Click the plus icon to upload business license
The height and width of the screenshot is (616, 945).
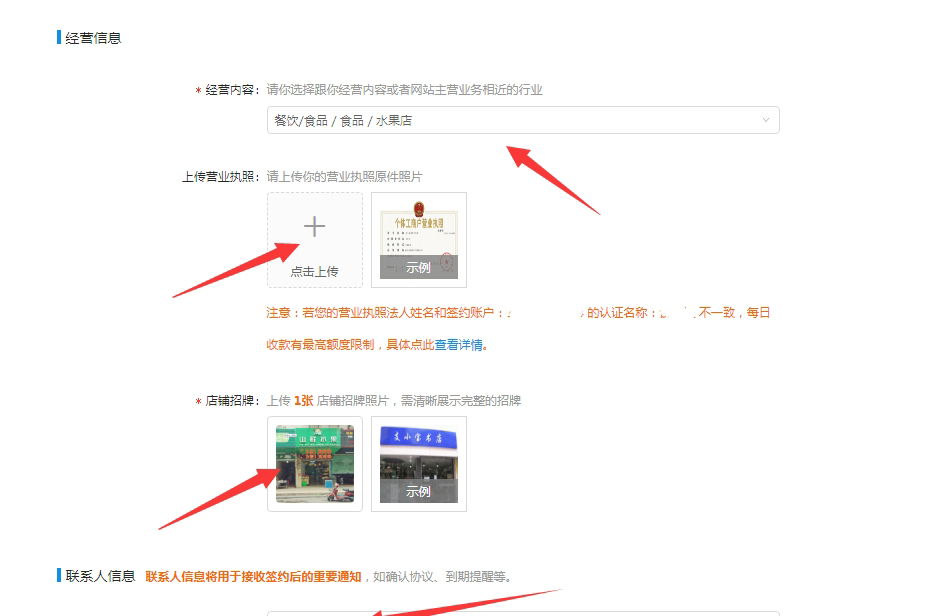[314, 227]
